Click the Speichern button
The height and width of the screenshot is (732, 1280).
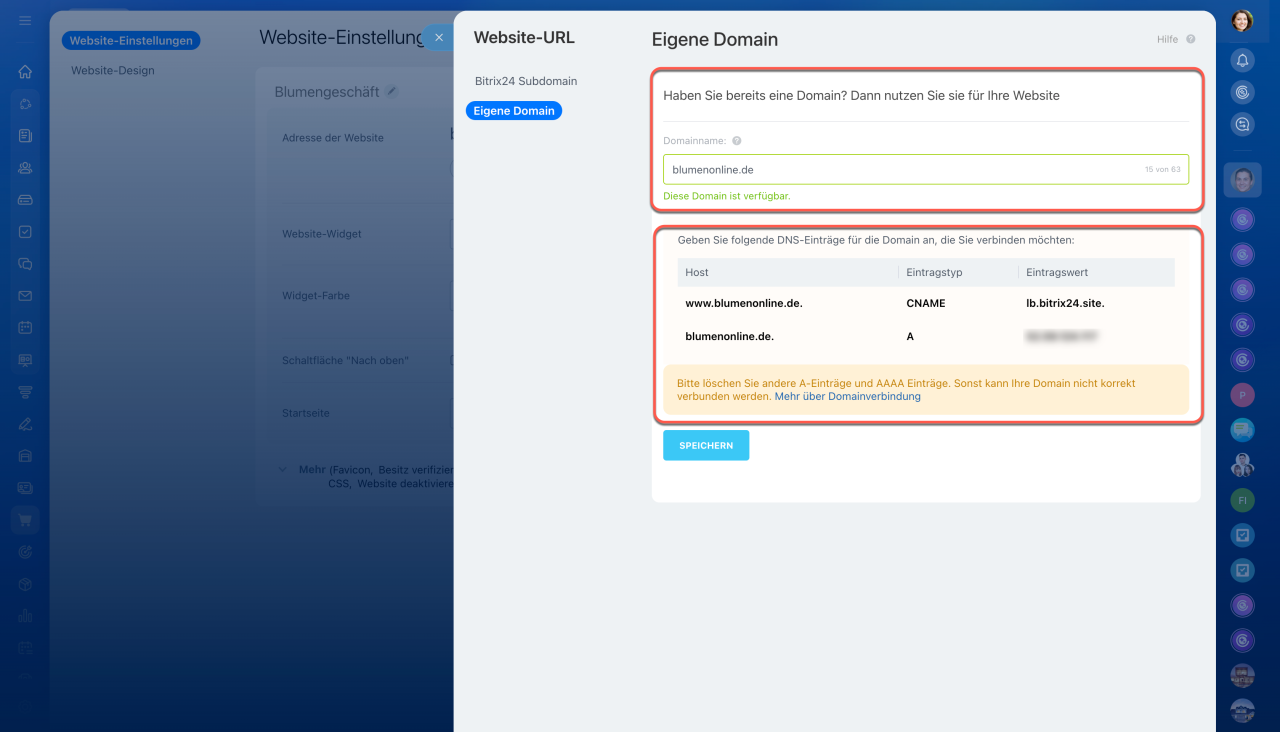coord(706,445)
